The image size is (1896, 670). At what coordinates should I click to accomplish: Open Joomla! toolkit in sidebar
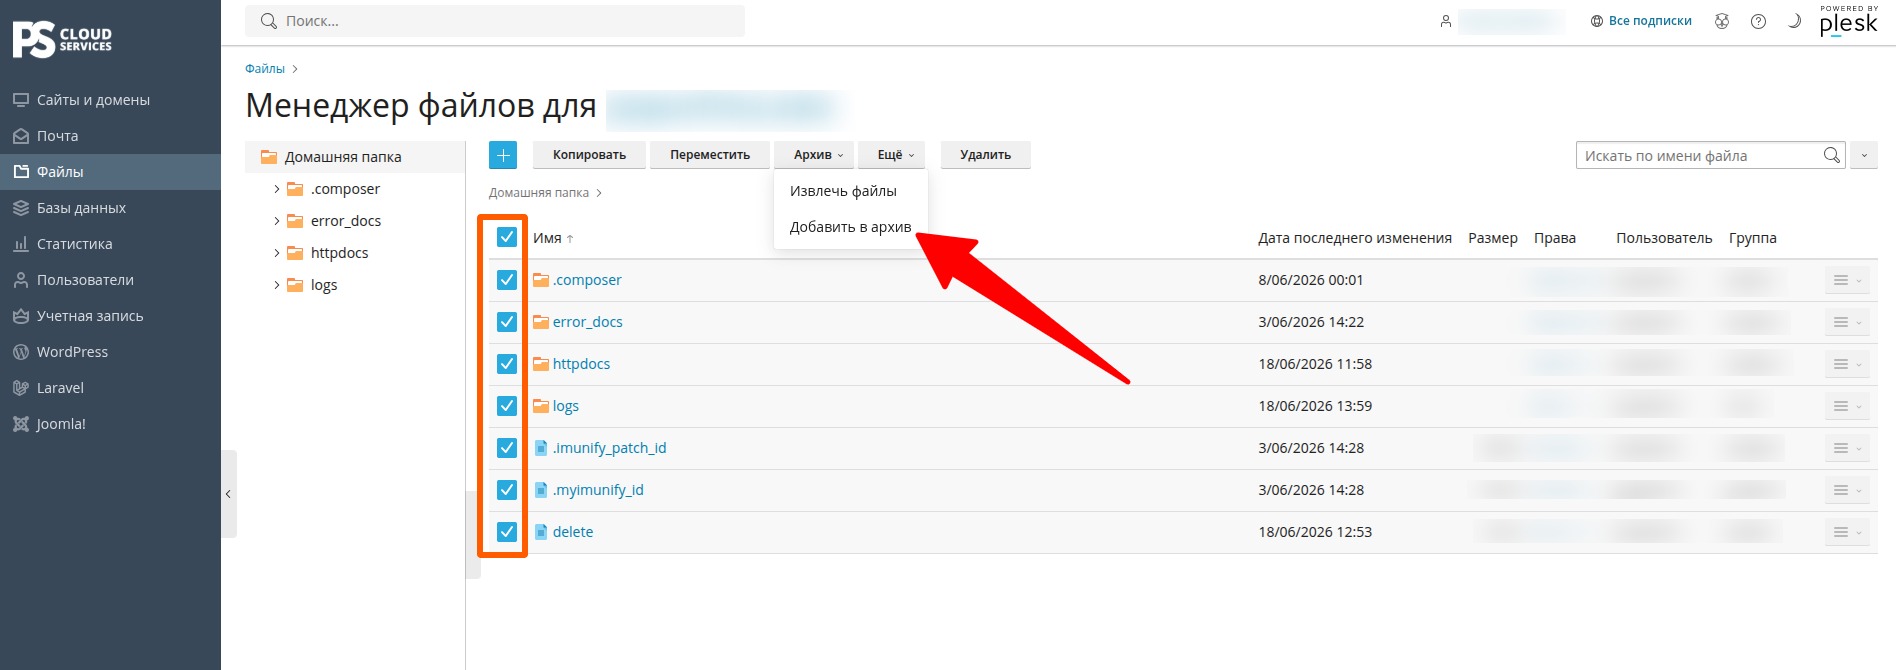(61, 424)
